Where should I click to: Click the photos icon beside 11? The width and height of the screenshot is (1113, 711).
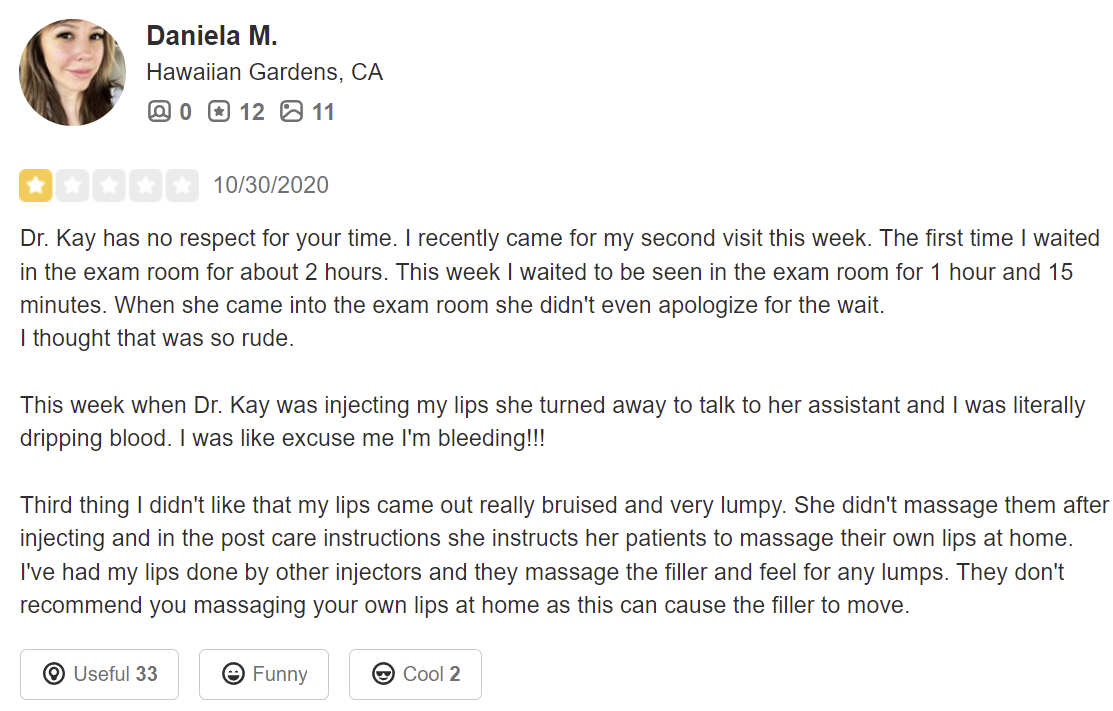[x=291, y=111]
